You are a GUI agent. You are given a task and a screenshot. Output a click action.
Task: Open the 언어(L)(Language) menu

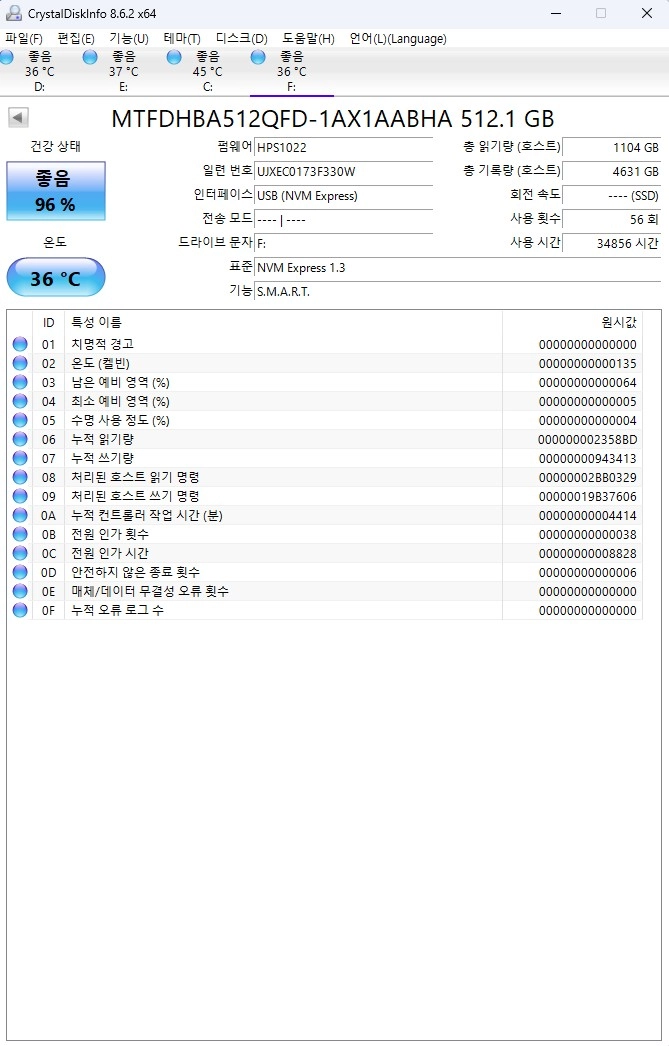(398, 39)
